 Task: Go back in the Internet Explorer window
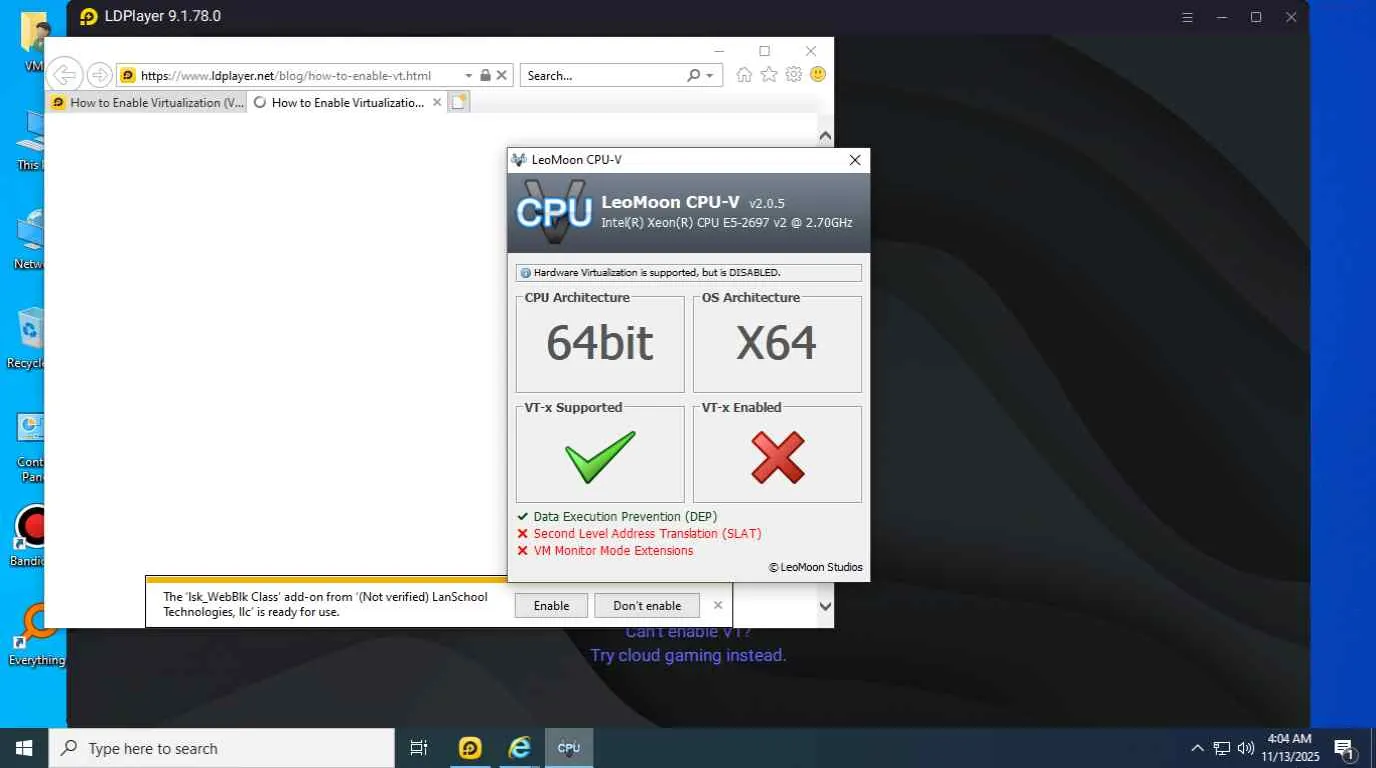point(64,75)
